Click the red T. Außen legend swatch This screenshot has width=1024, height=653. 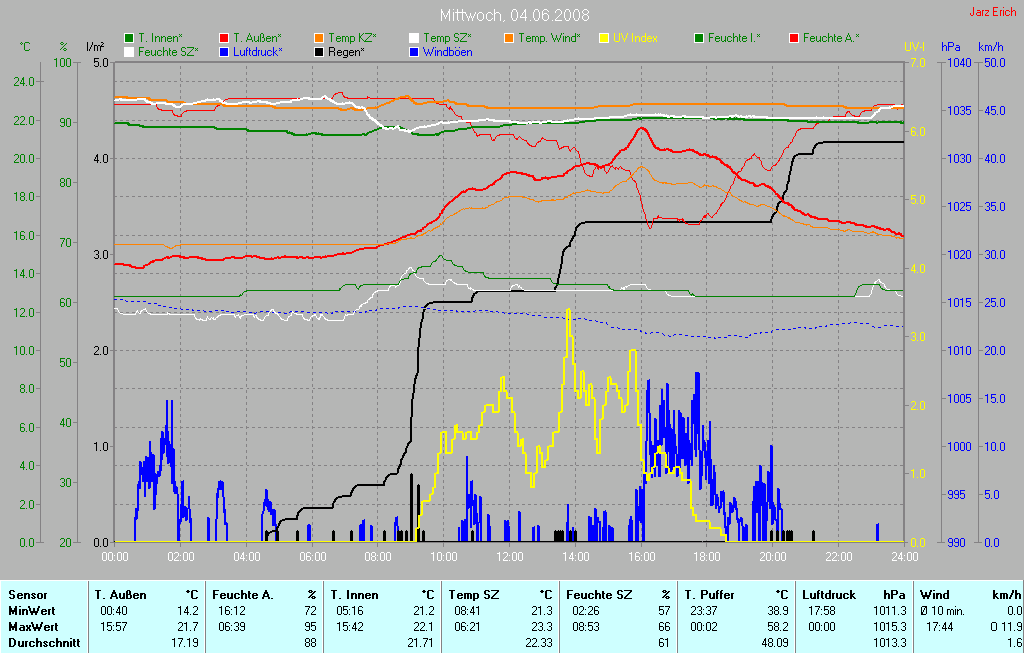(224, 38)
